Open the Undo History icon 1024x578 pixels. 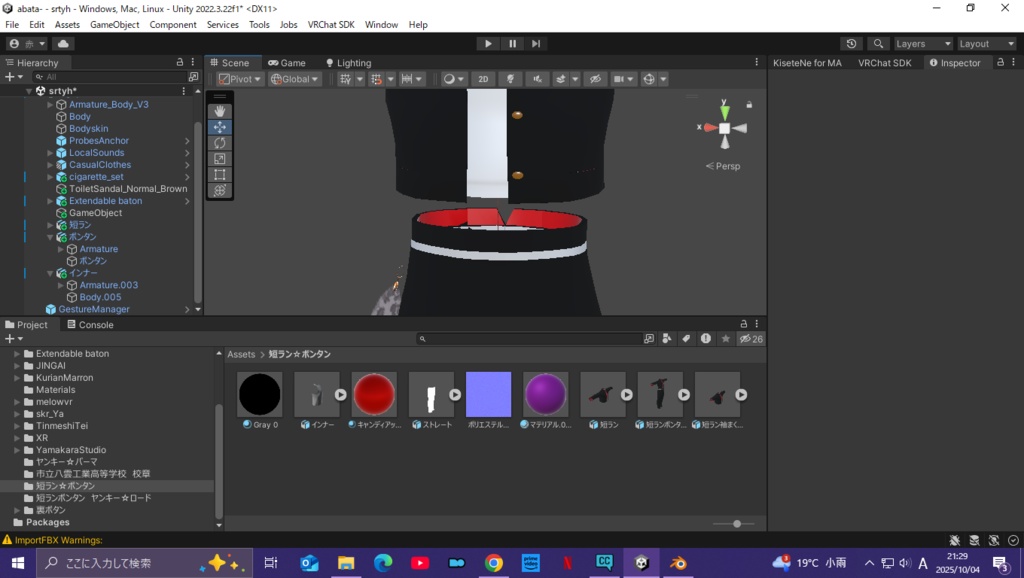tap(851, 44)
